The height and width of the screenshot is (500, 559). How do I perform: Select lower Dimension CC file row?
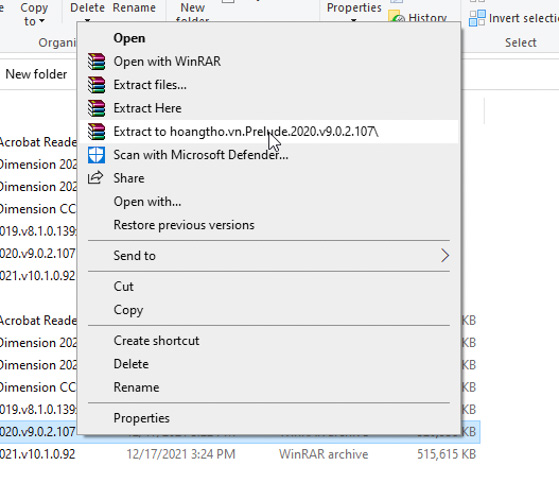(38, 387)
